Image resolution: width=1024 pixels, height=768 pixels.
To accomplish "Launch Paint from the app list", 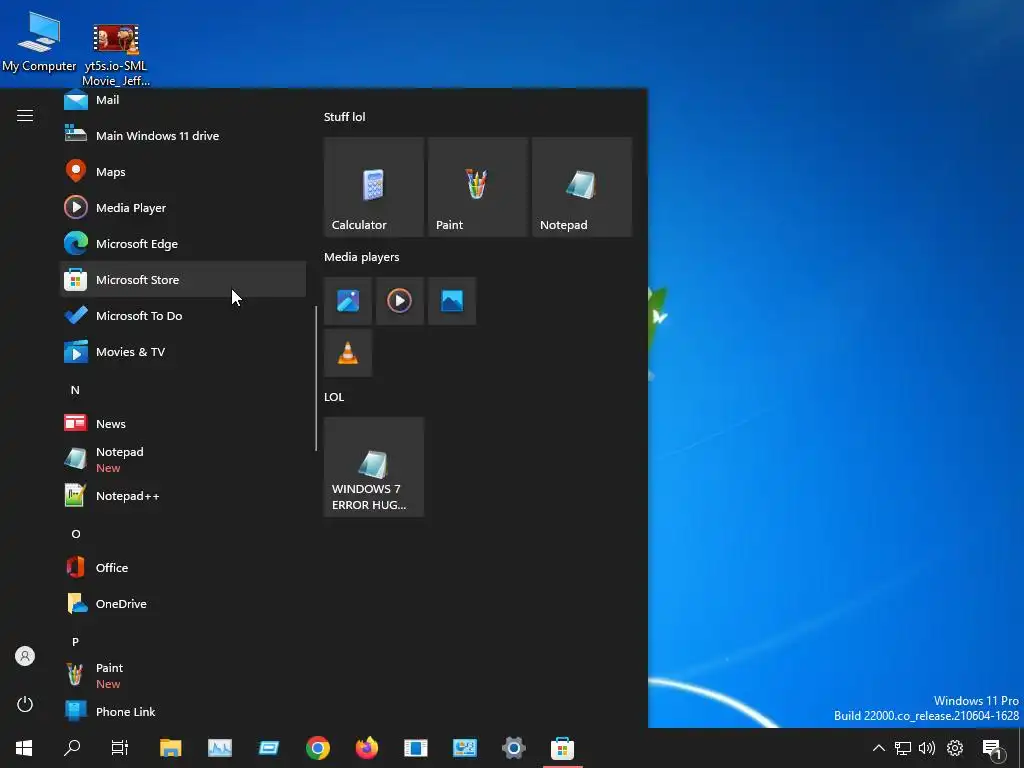I will 183,675.
